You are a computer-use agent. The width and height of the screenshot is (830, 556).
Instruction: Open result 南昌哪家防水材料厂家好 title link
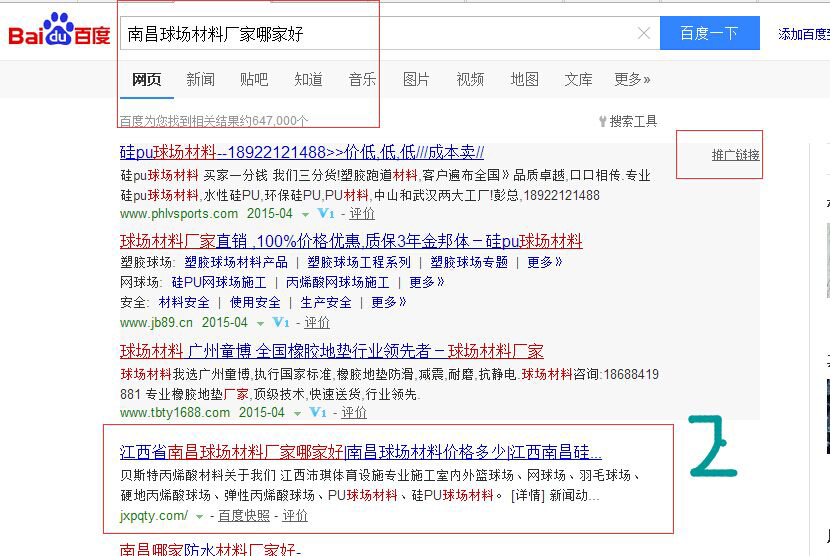coord(210,550)
